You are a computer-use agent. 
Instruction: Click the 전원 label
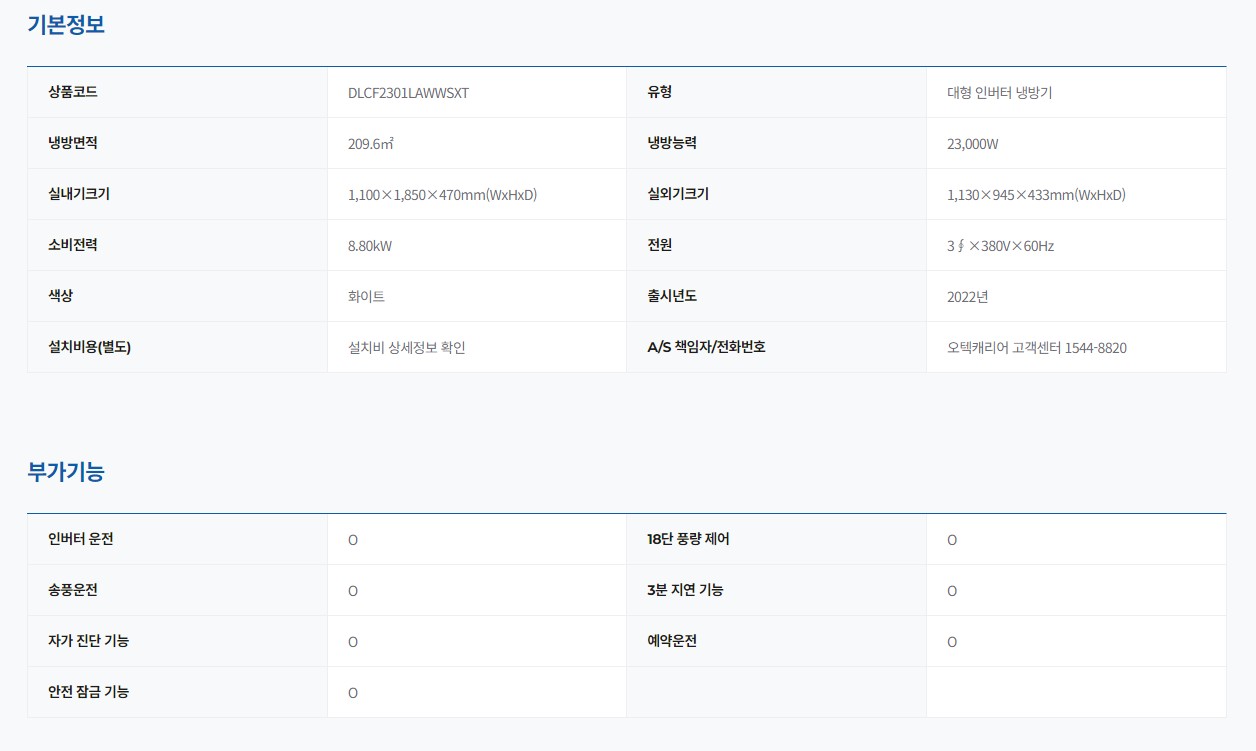[660, 245]
